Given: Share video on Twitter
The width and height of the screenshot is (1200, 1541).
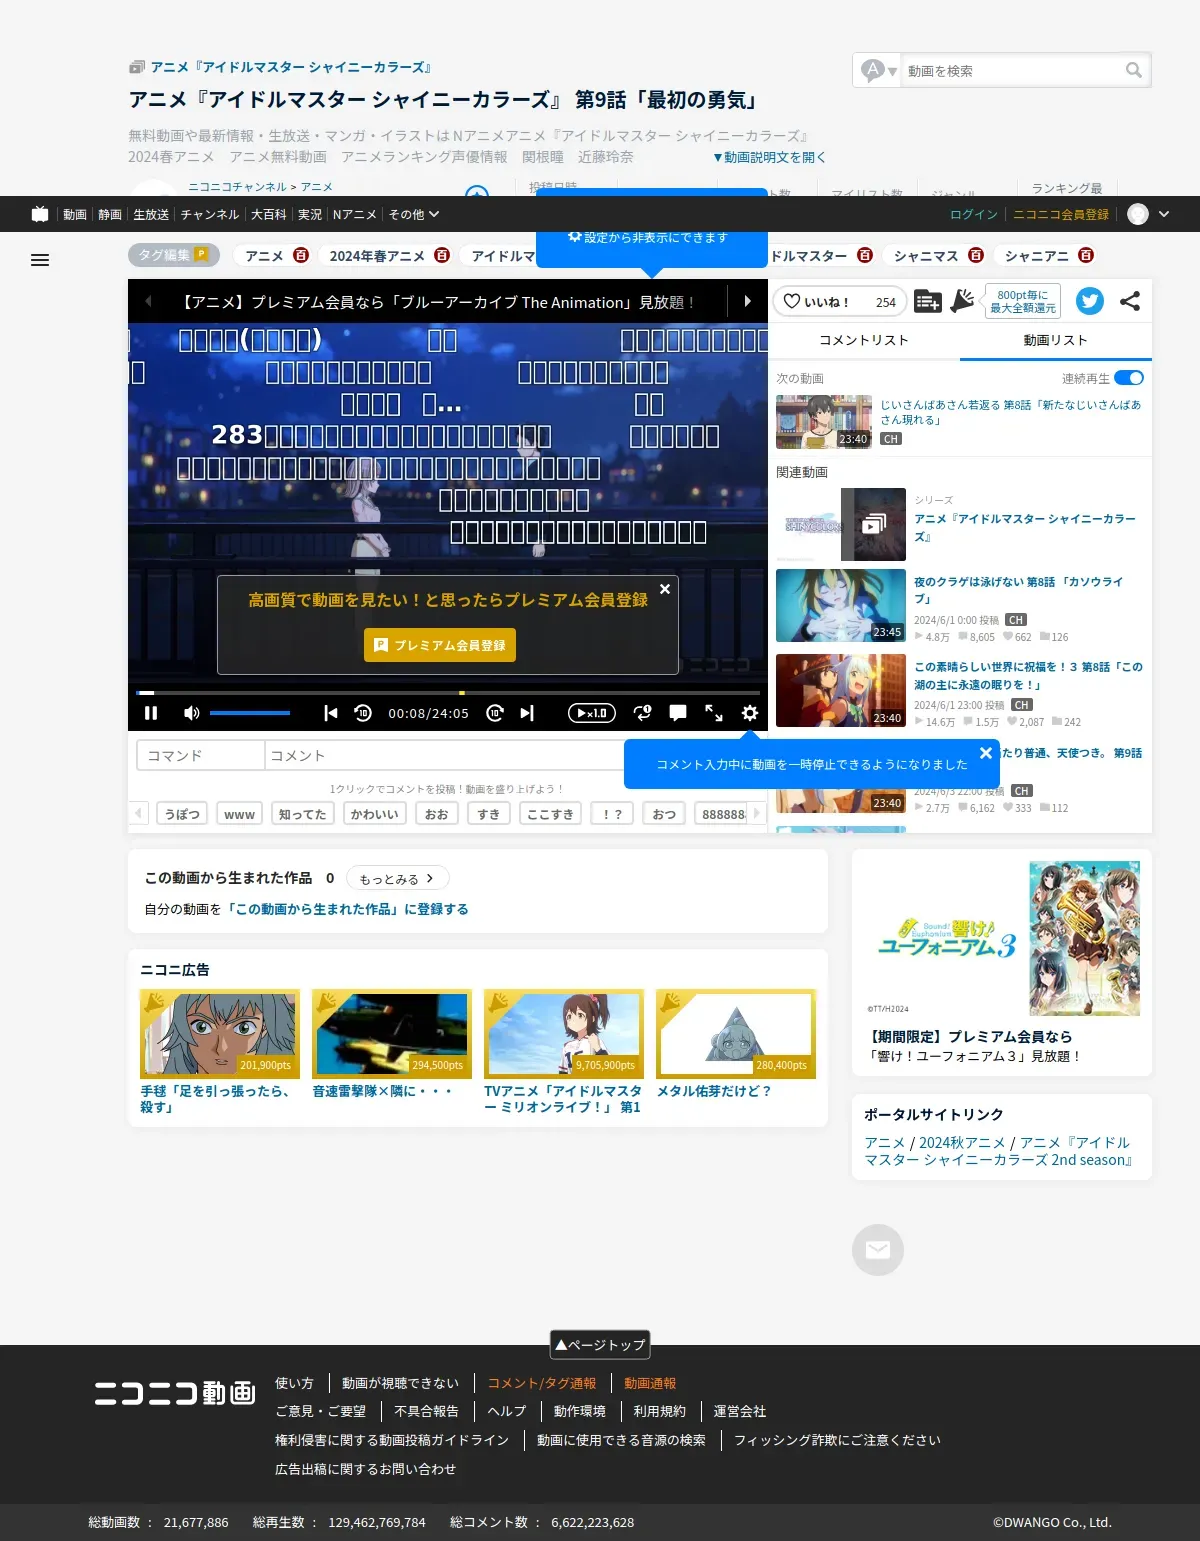Looking at the screenshot, I should [1089, 301].
